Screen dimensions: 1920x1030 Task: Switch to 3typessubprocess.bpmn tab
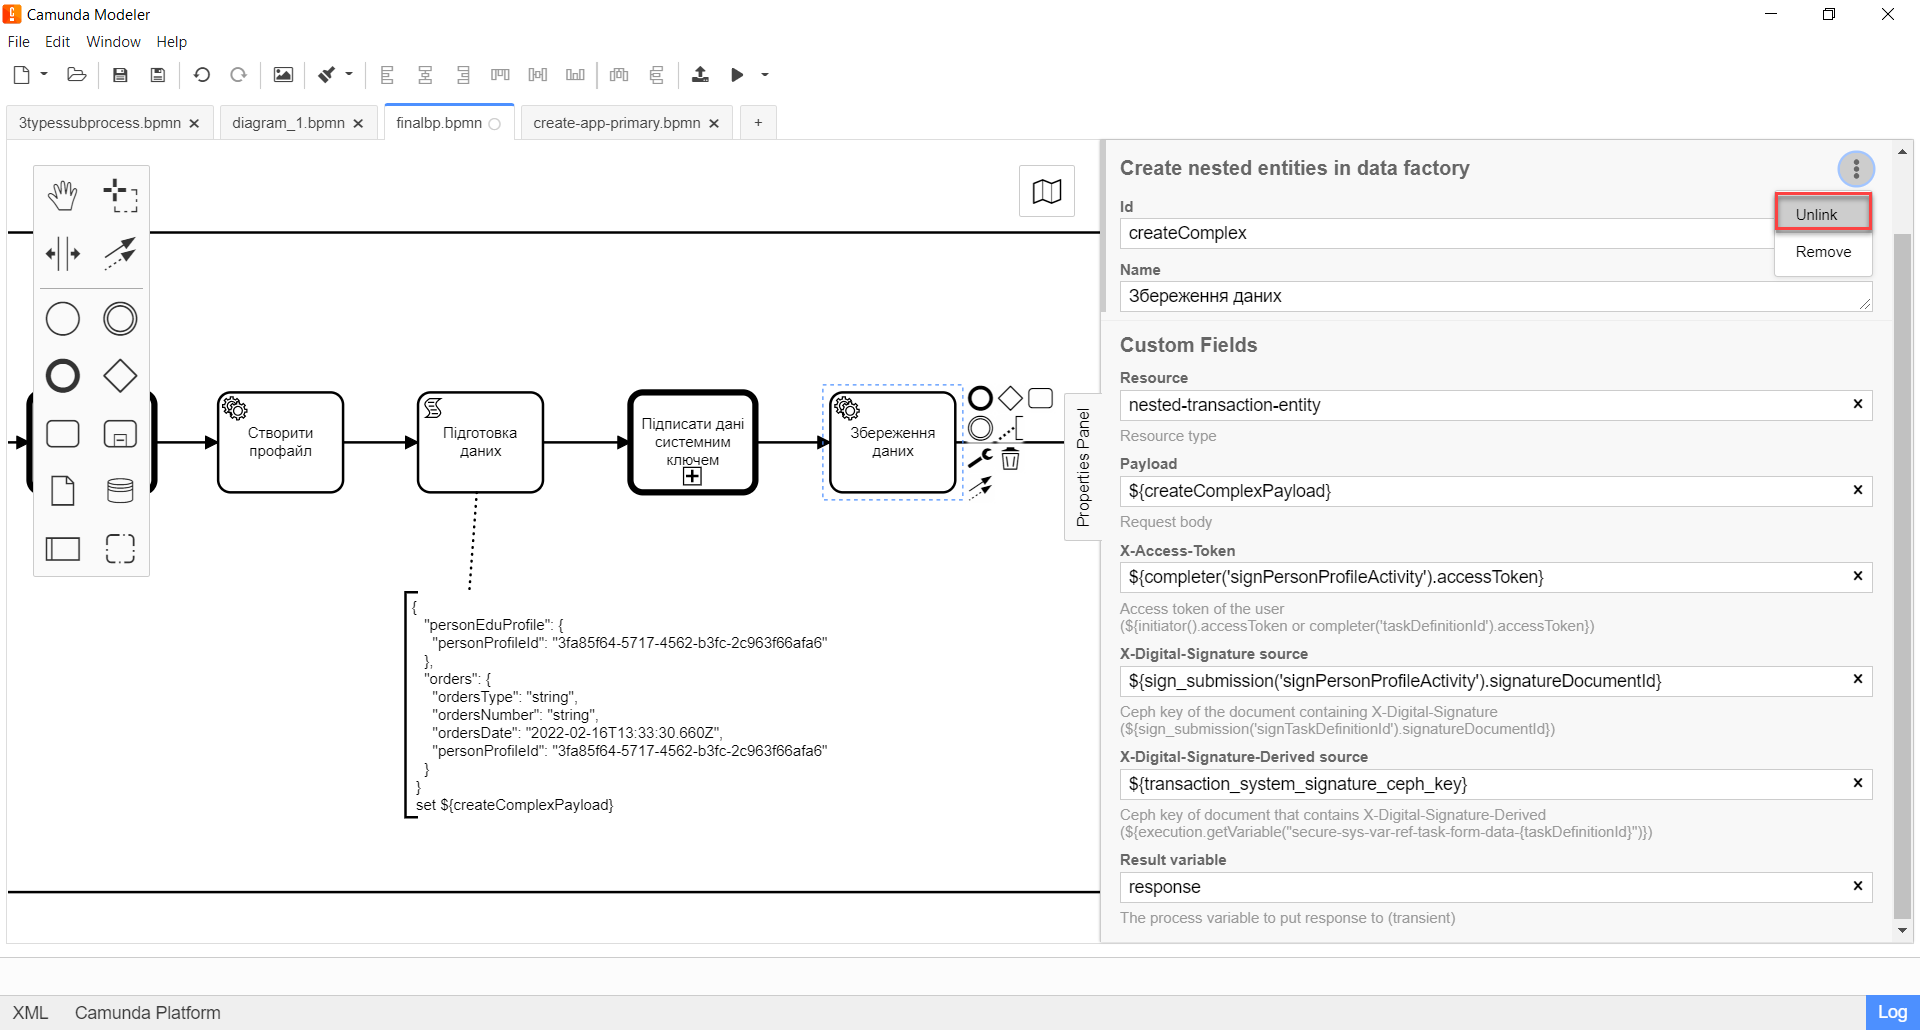pyautogui.click(x=100, y=123)
